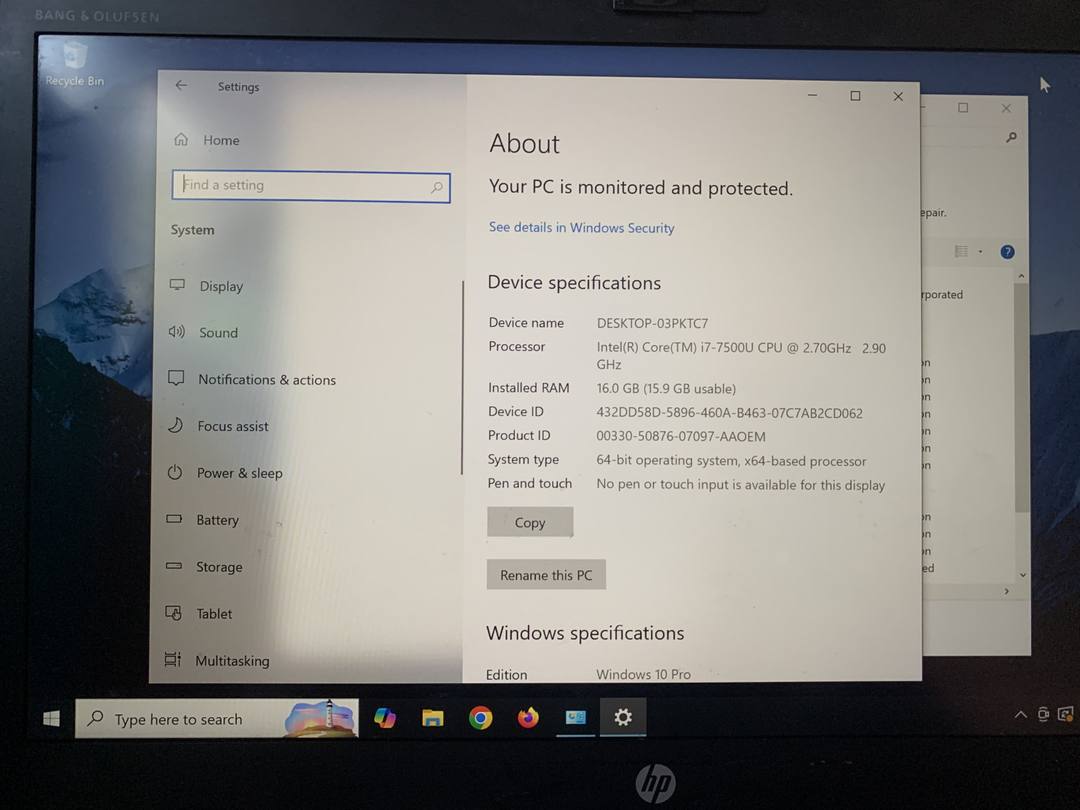Viewport: 1080px width, 810px height.
Task: Click Rename this PC button
Action: coord(546,575)
